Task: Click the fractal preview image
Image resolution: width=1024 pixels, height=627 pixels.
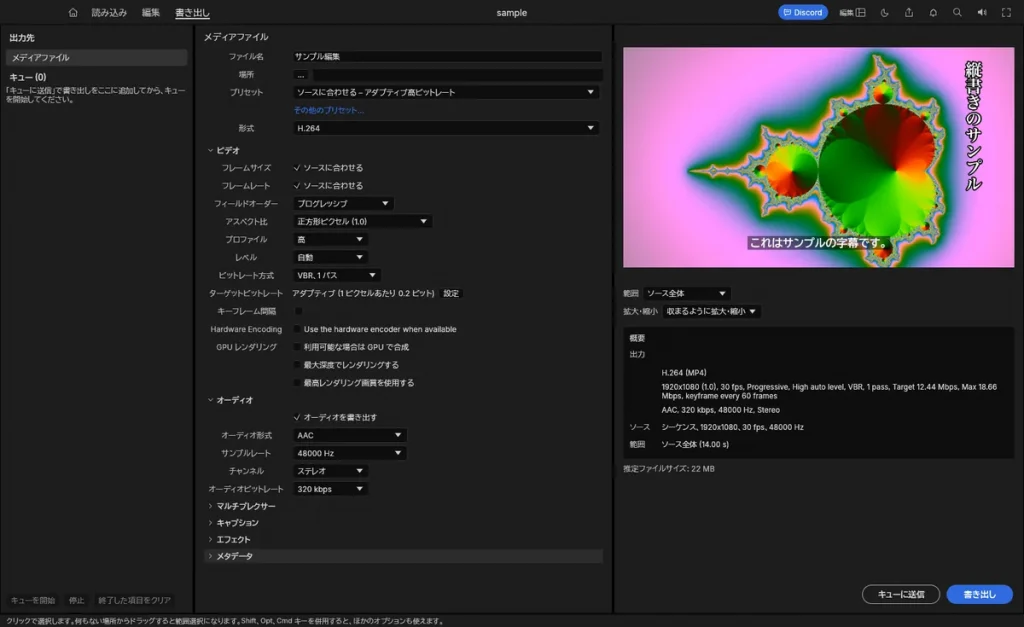Action: click(x=818, y=157)
